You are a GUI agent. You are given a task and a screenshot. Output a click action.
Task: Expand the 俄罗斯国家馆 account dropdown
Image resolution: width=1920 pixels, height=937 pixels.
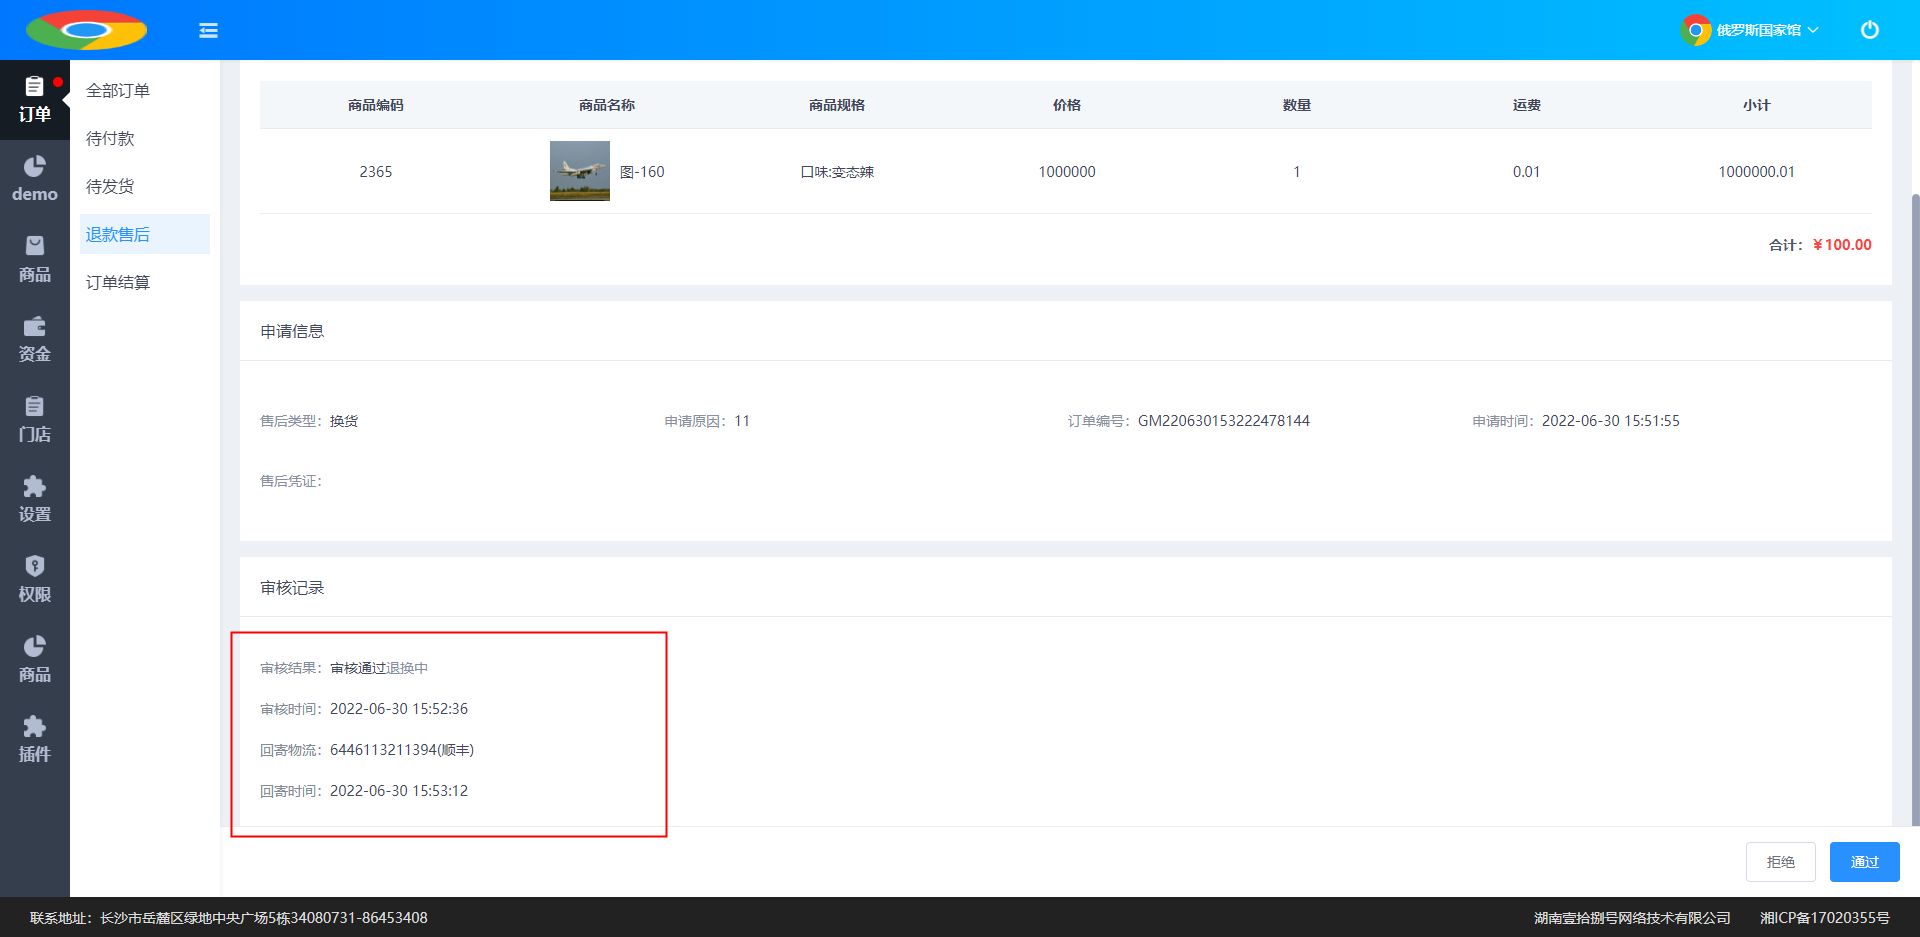tap(1767, 30)
